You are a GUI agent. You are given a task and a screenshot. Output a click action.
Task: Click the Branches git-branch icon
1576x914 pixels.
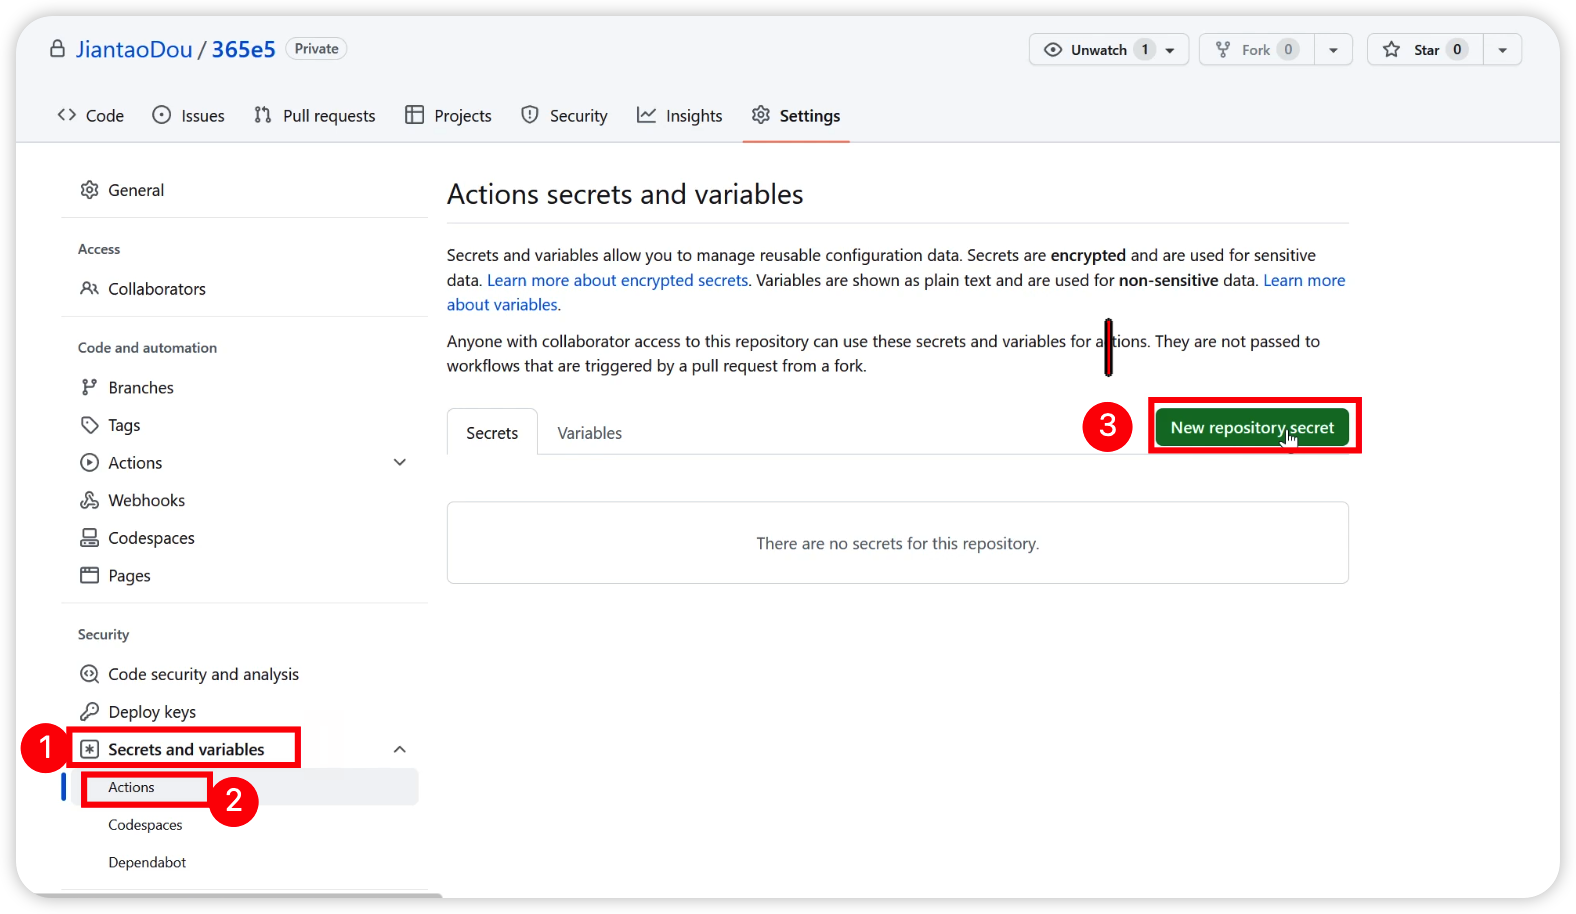tap(90, 387)
